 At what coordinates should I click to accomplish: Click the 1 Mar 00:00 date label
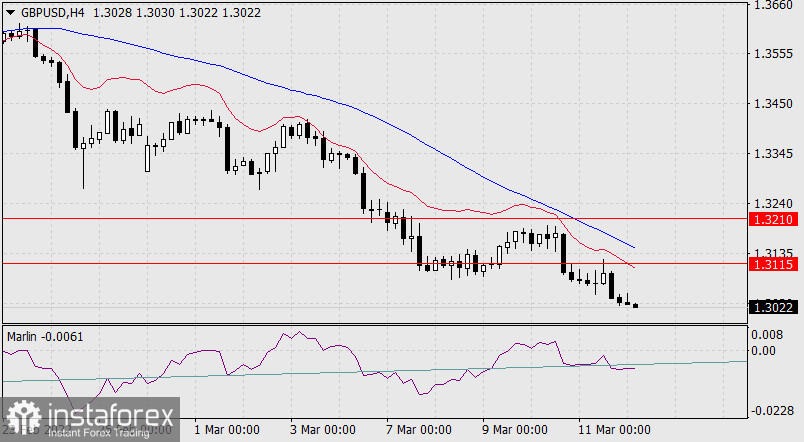point(226,430)
